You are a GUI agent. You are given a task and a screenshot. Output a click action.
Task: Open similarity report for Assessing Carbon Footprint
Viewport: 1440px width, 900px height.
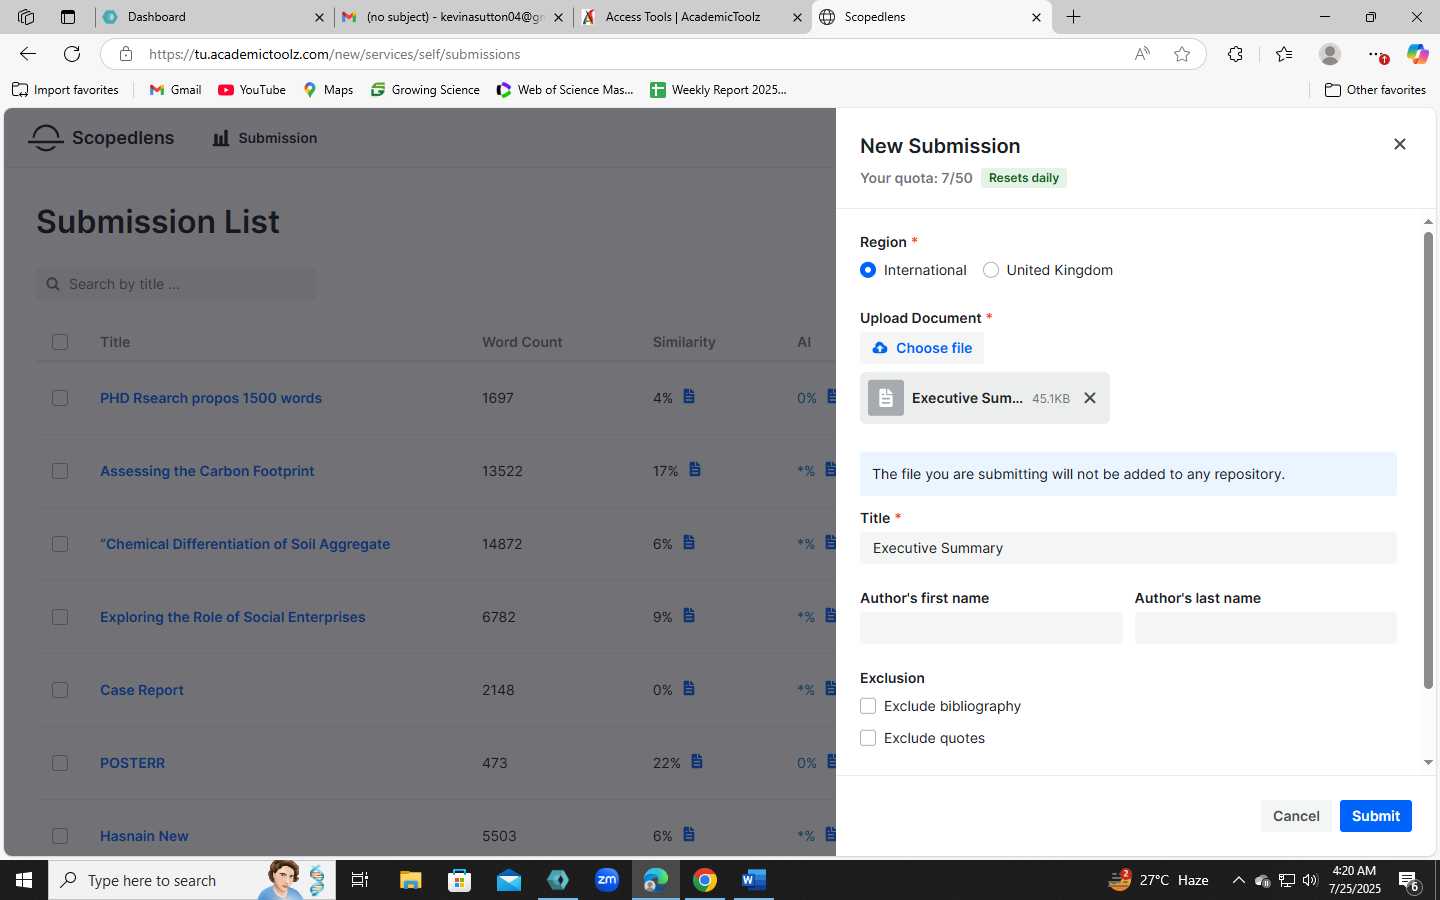click(x=695, y=470)
